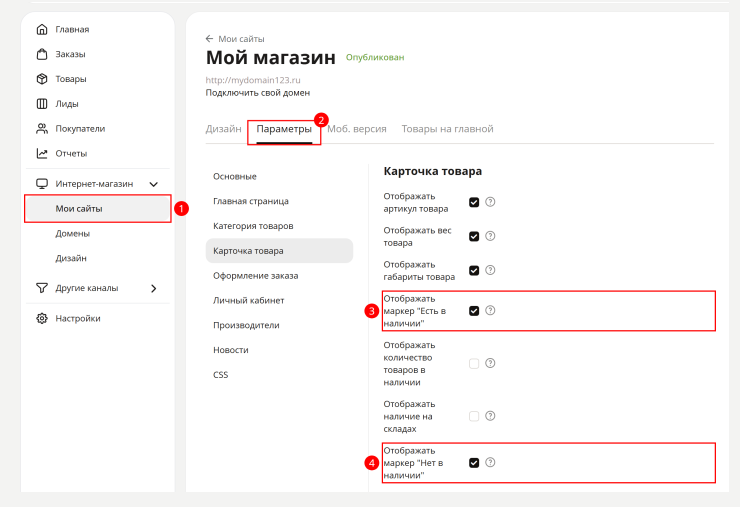Open CSS settings section
This screenshot has height=507, width=740.
(279, 375)
